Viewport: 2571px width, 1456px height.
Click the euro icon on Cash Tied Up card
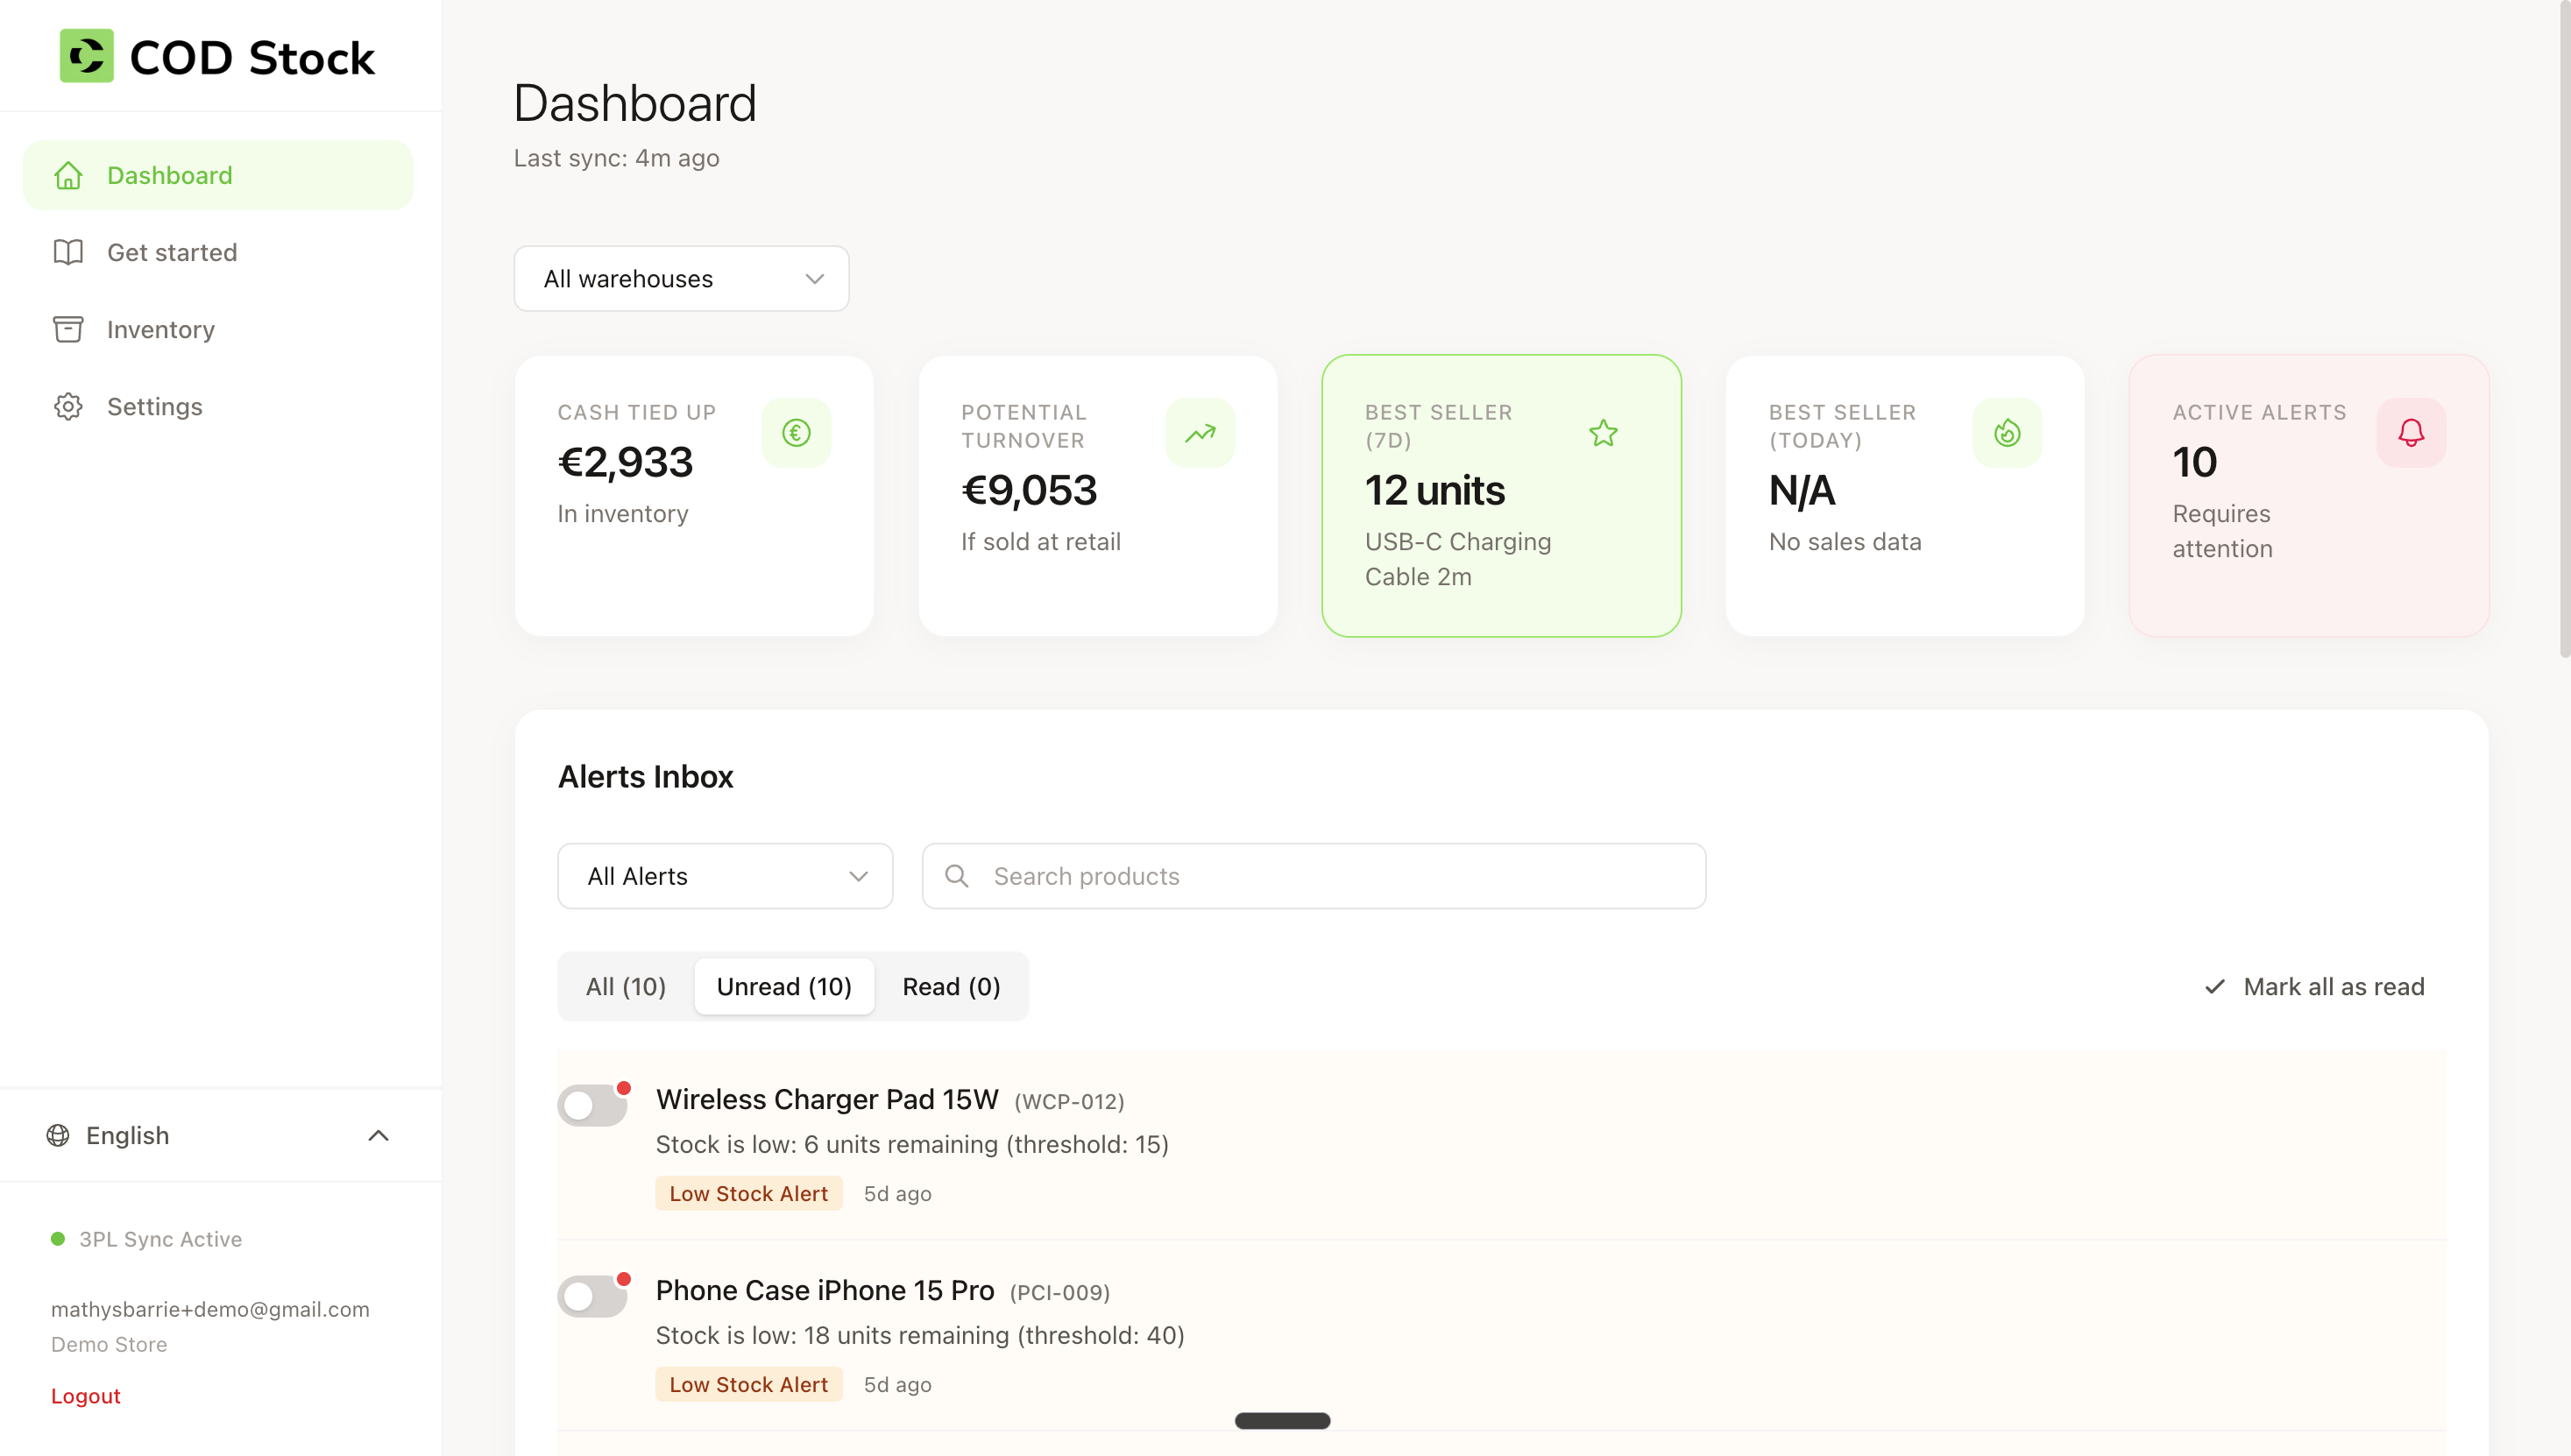795,432
